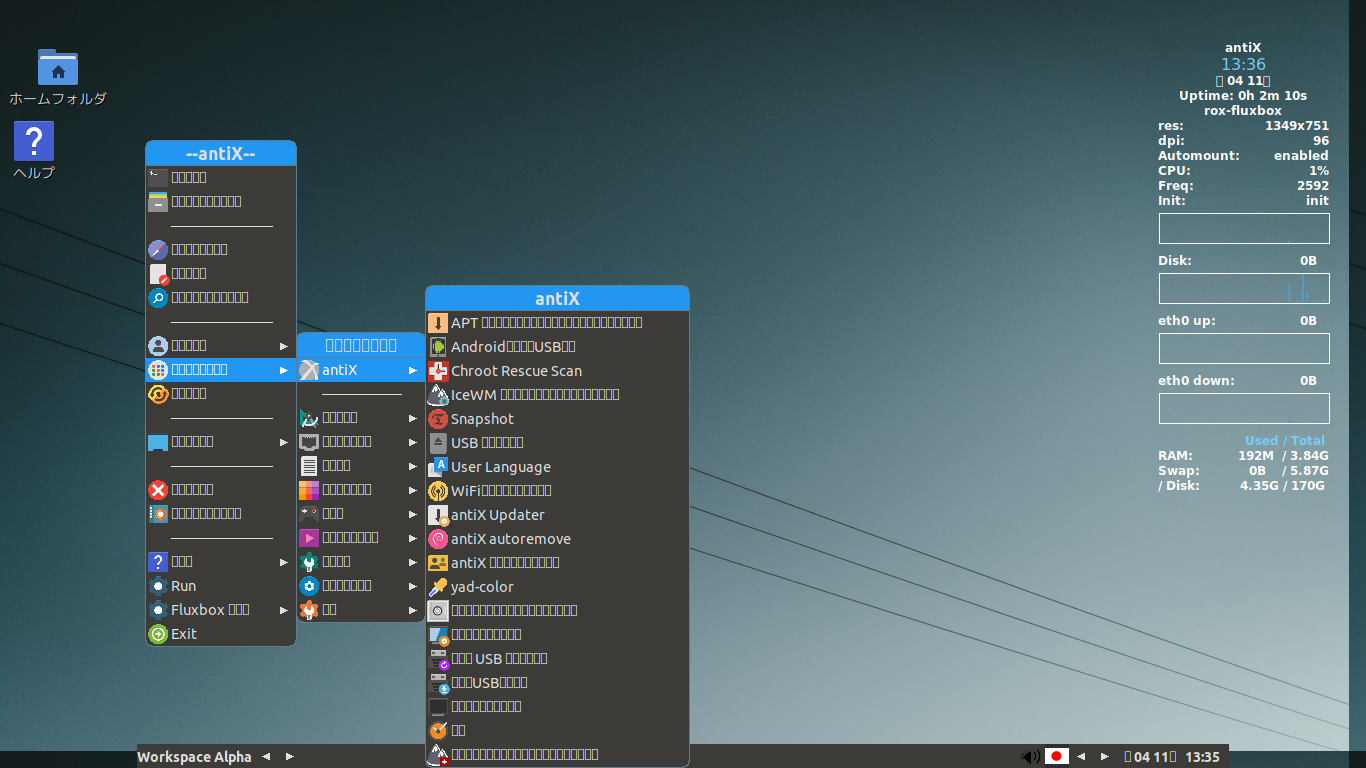Click the Workspace Alpha label in the taskbar
Viewport: 1366px width, 768px height.
click(194, 757)
